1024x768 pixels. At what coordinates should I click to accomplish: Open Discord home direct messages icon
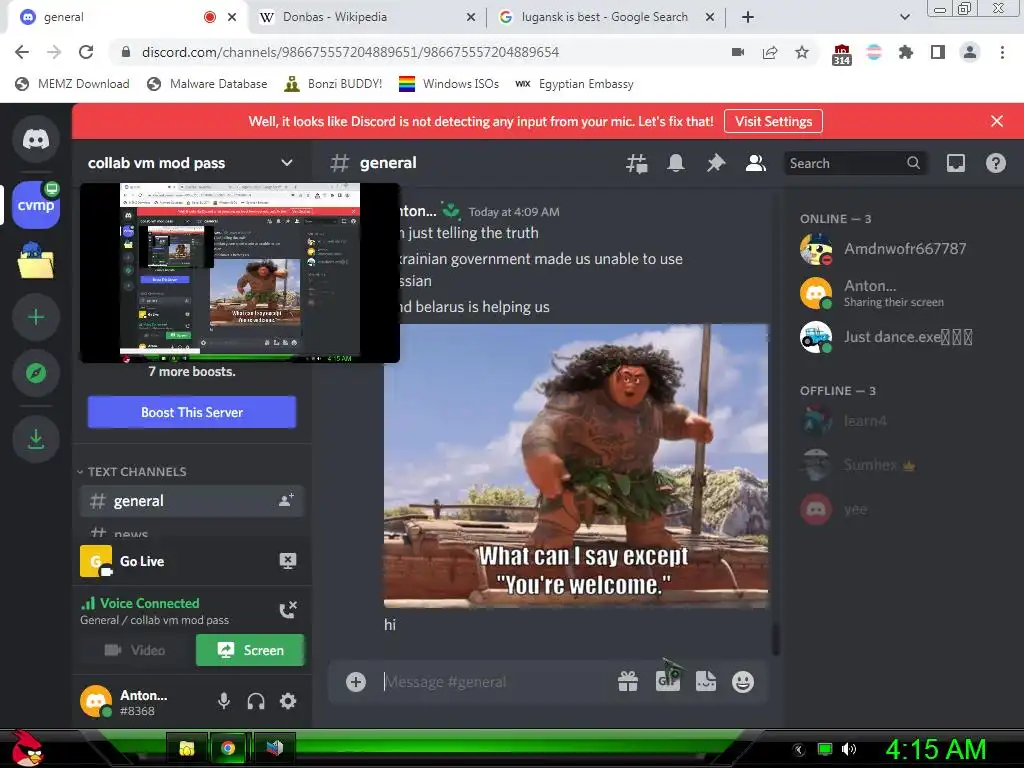coord(36,138)
